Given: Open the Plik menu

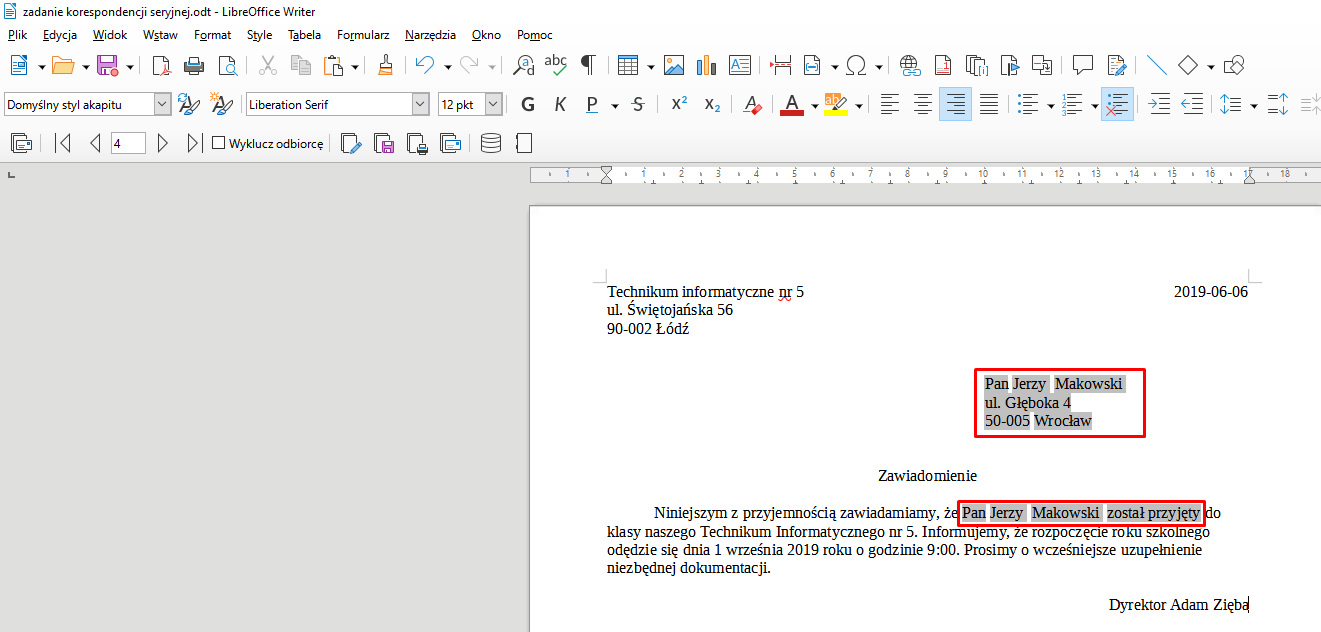Looking at the screenshot, I should coord(17,35).
